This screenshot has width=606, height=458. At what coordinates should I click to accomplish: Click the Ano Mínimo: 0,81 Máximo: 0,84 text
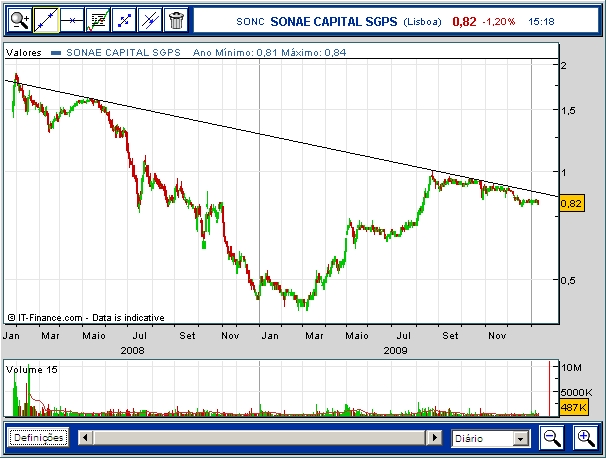269,53
